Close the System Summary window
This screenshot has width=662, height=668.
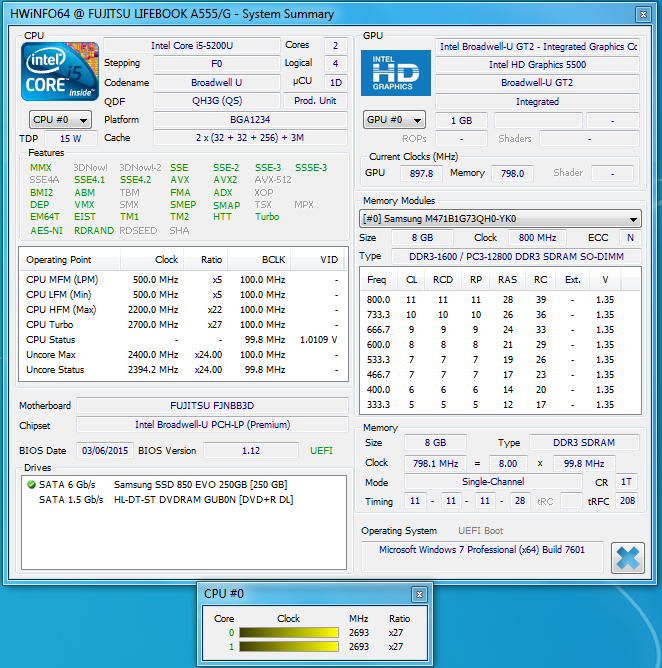pos(643,14)
